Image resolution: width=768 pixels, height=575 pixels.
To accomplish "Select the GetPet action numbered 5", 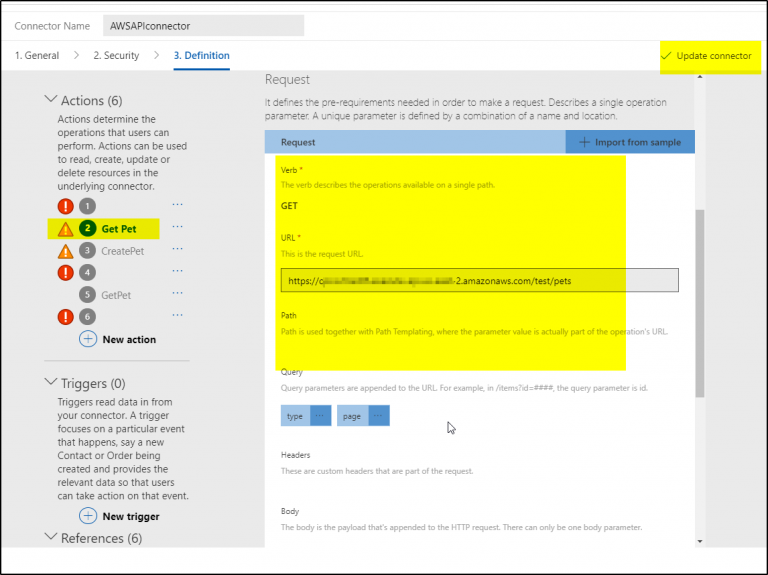I will [115, 295].
